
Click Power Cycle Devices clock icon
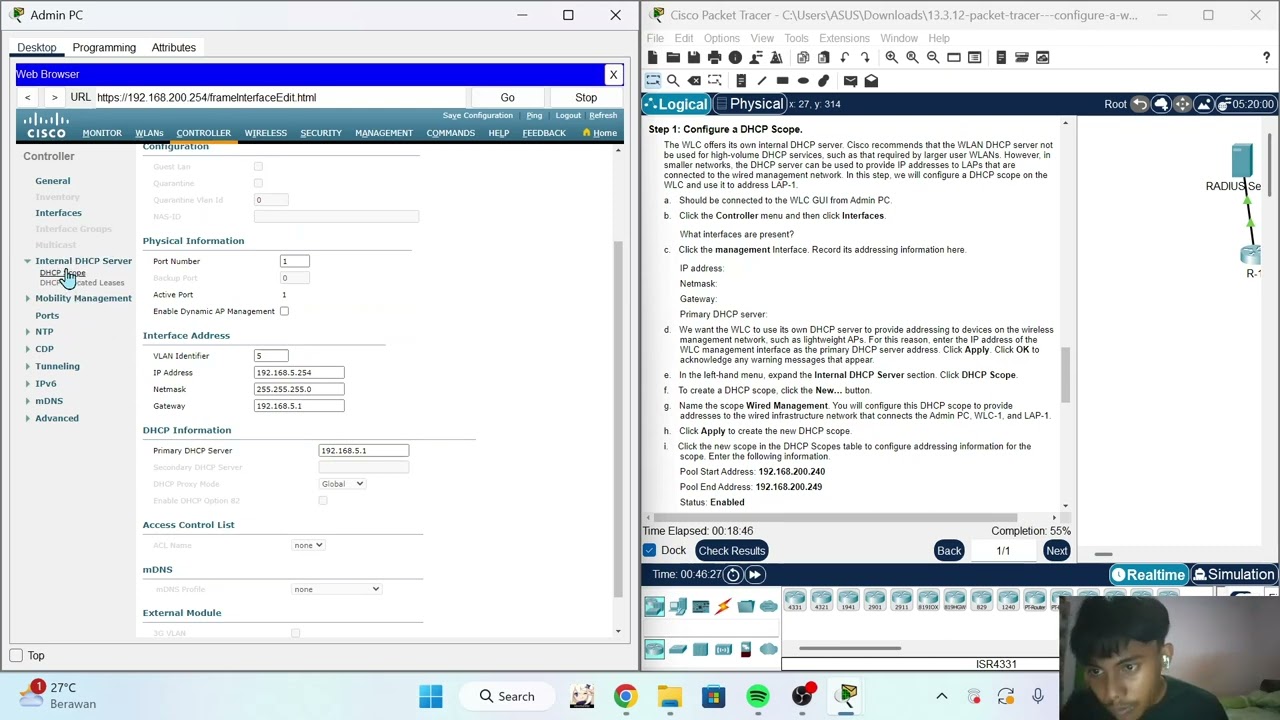tap(733, 575)
